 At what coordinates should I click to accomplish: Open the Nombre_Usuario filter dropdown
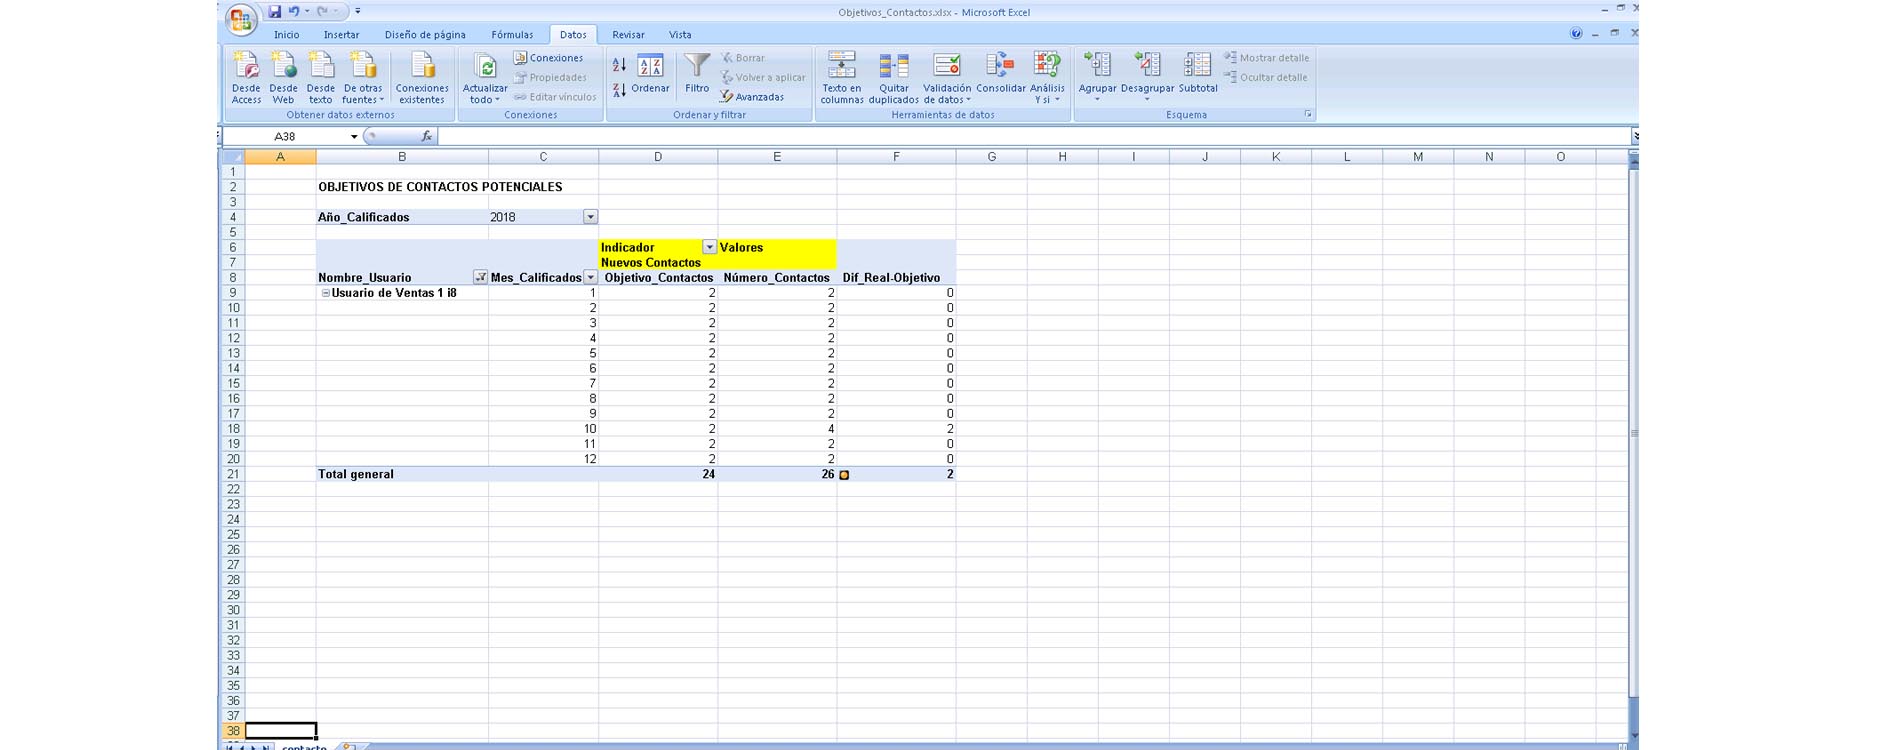coord(480,278)
